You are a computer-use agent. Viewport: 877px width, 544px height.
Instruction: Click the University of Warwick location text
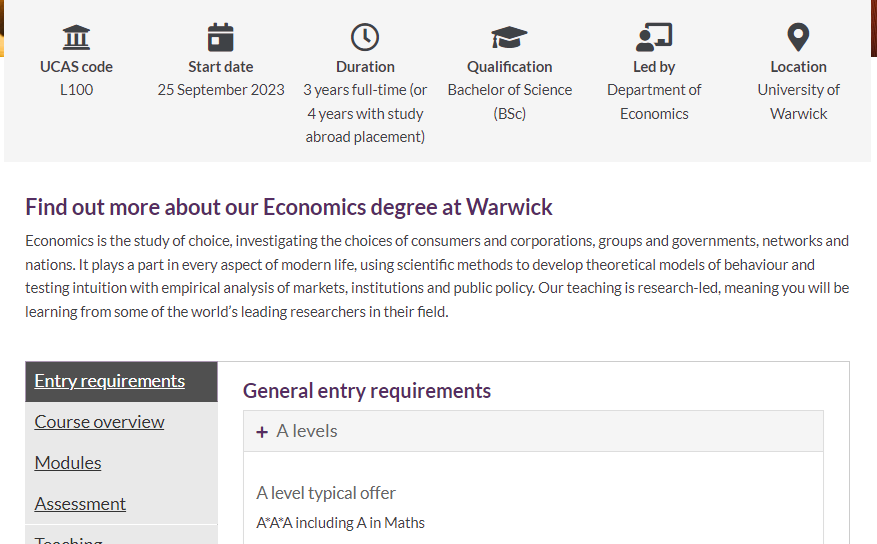[798, 102]
